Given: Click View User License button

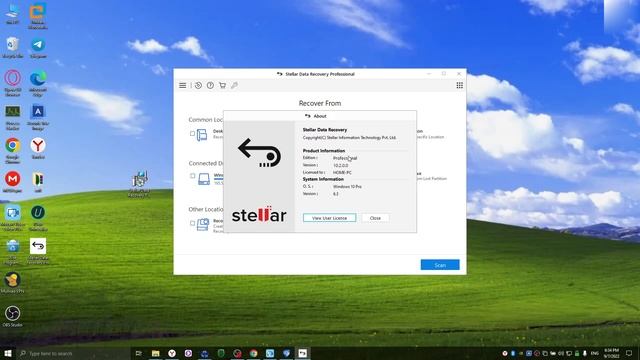Looking at the screenshot, I should tap(329, 218).
